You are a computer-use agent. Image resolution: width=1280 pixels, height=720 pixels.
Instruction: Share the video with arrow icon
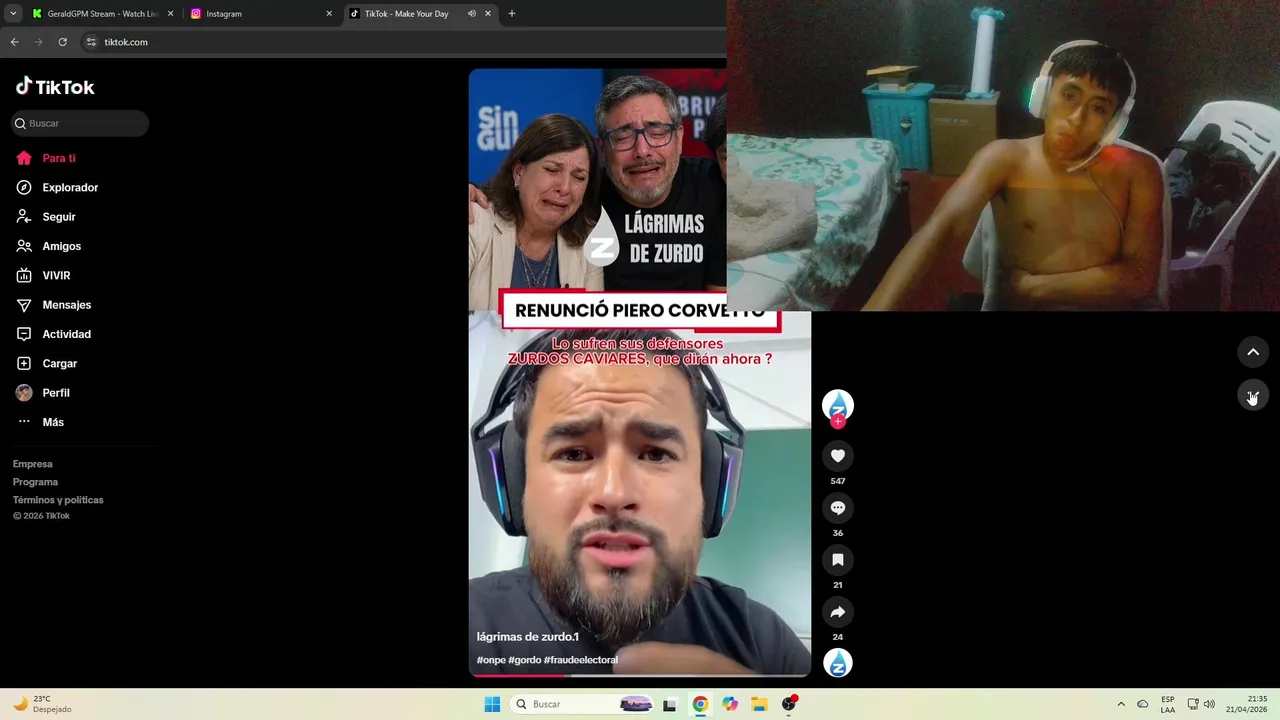coord(838,612)
